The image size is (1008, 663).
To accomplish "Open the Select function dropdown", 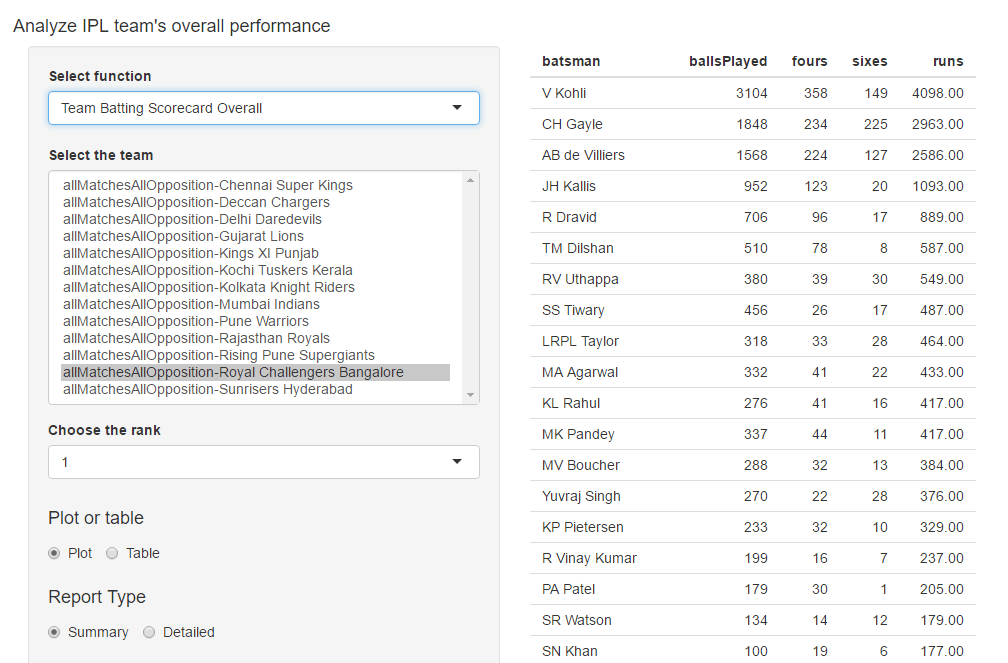I will click(x=250, y=108).
